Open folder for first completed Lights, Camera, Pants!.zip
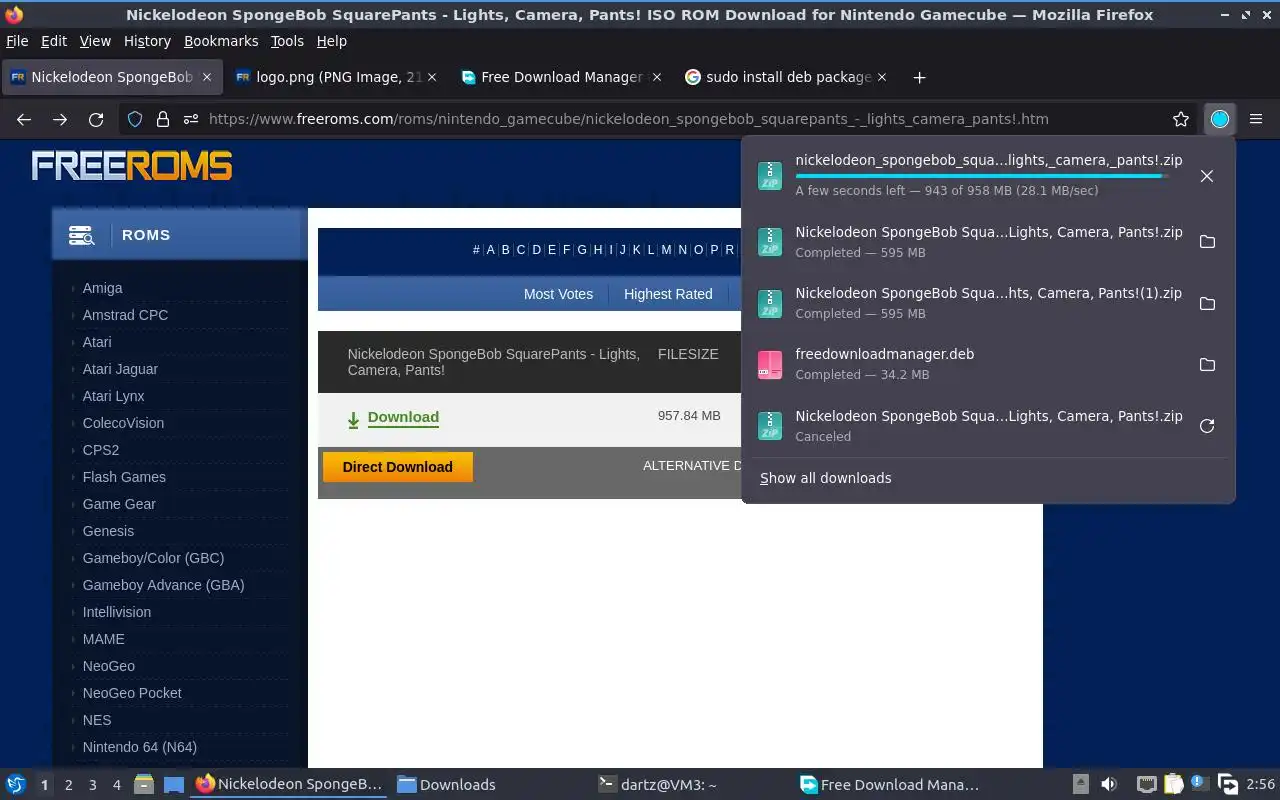 pyautogui.click(x=1207, y=242)
